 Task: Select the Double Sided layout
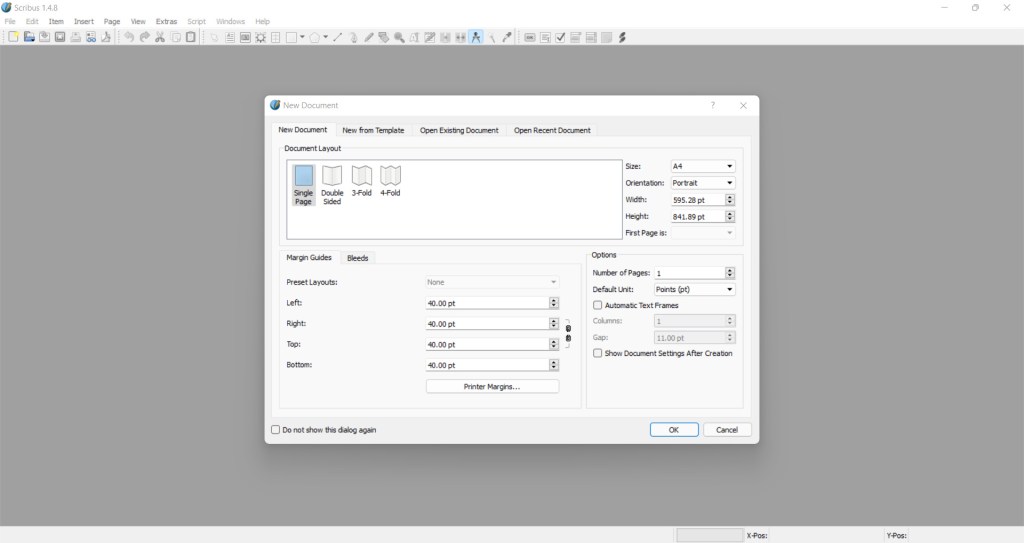pyautogui.click(x=332, y=185)
